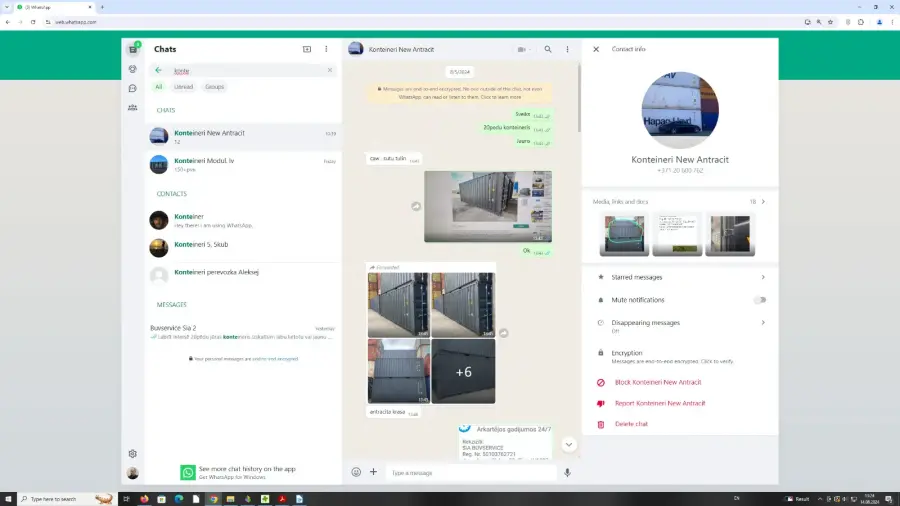Open Chats panel three-dot menu
The image size is (900, 506).
[326, 49]
